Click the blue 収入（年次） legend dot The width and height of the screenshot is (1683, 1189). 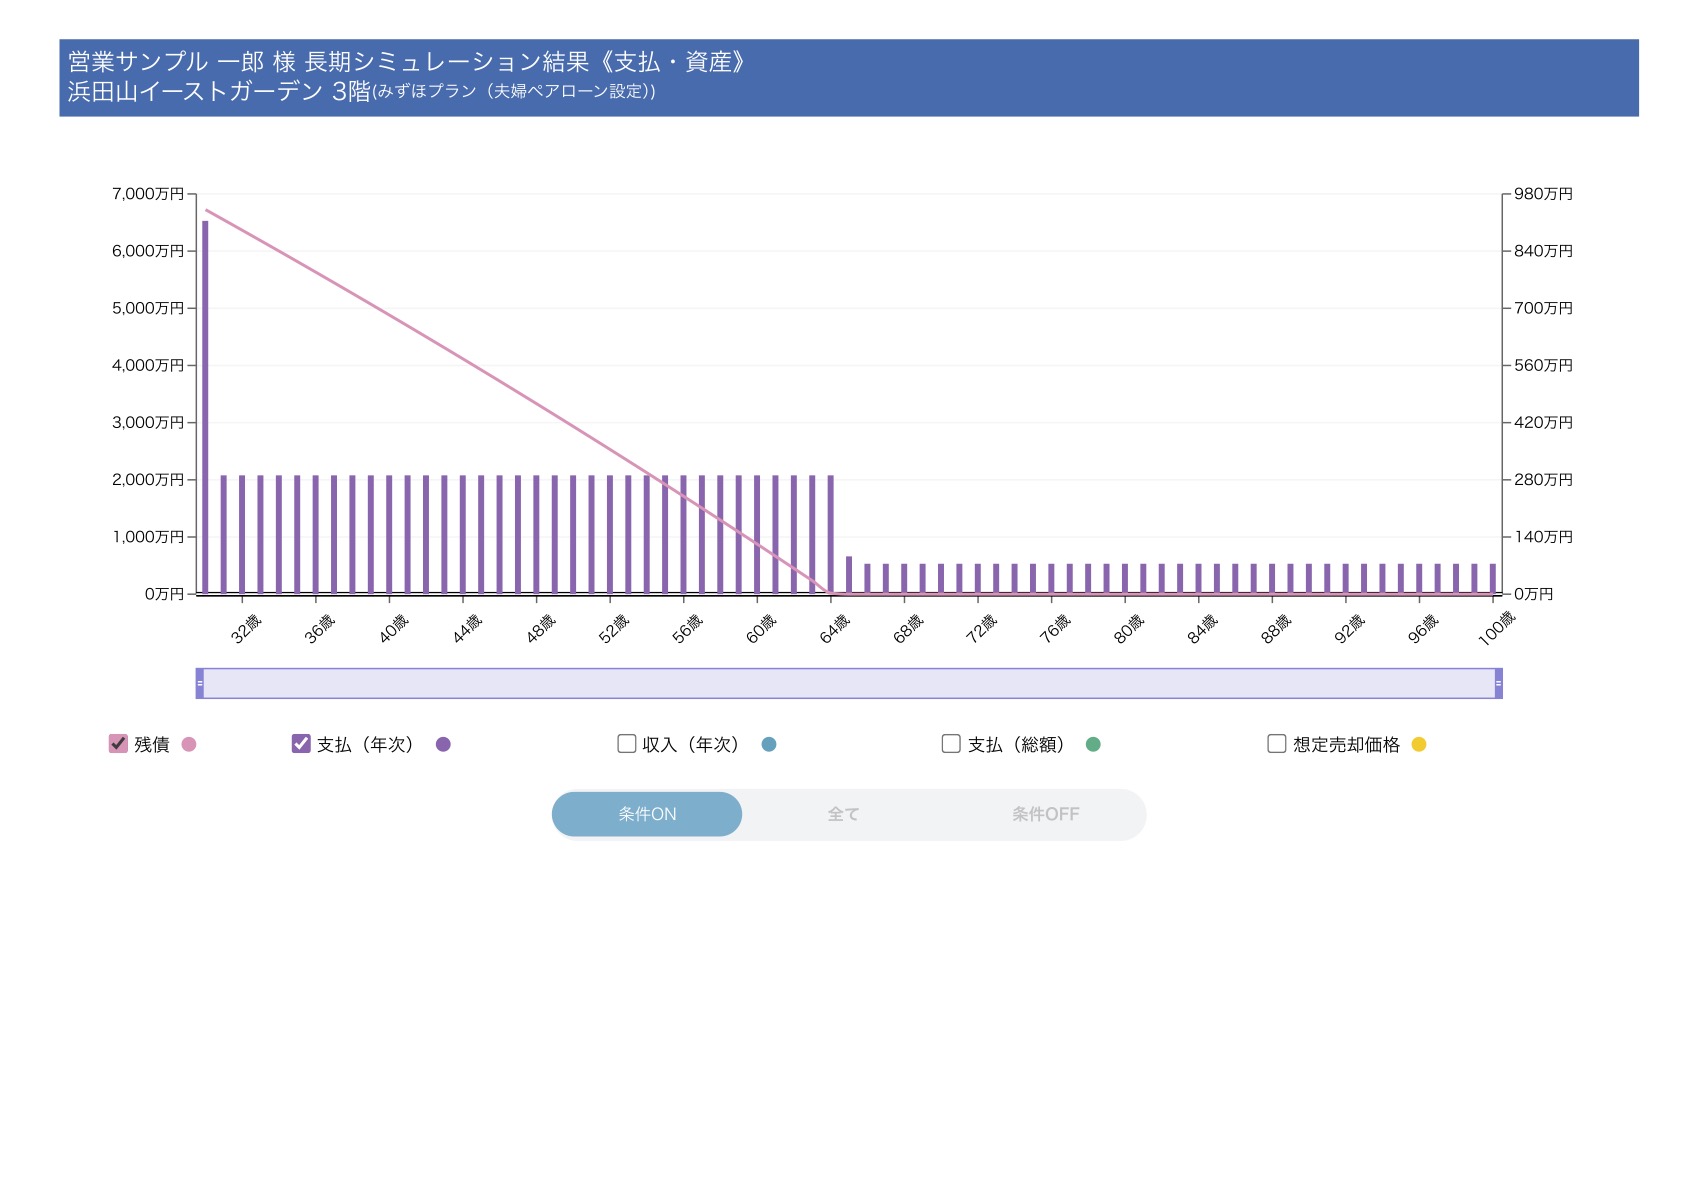769,744
